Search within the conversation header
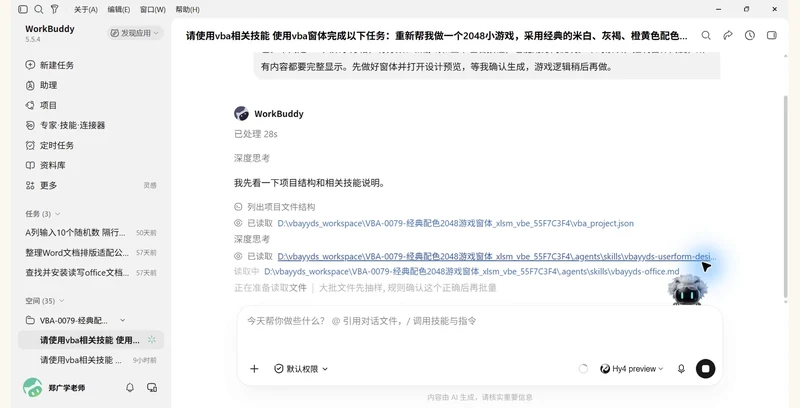 [x=706, y=35]
